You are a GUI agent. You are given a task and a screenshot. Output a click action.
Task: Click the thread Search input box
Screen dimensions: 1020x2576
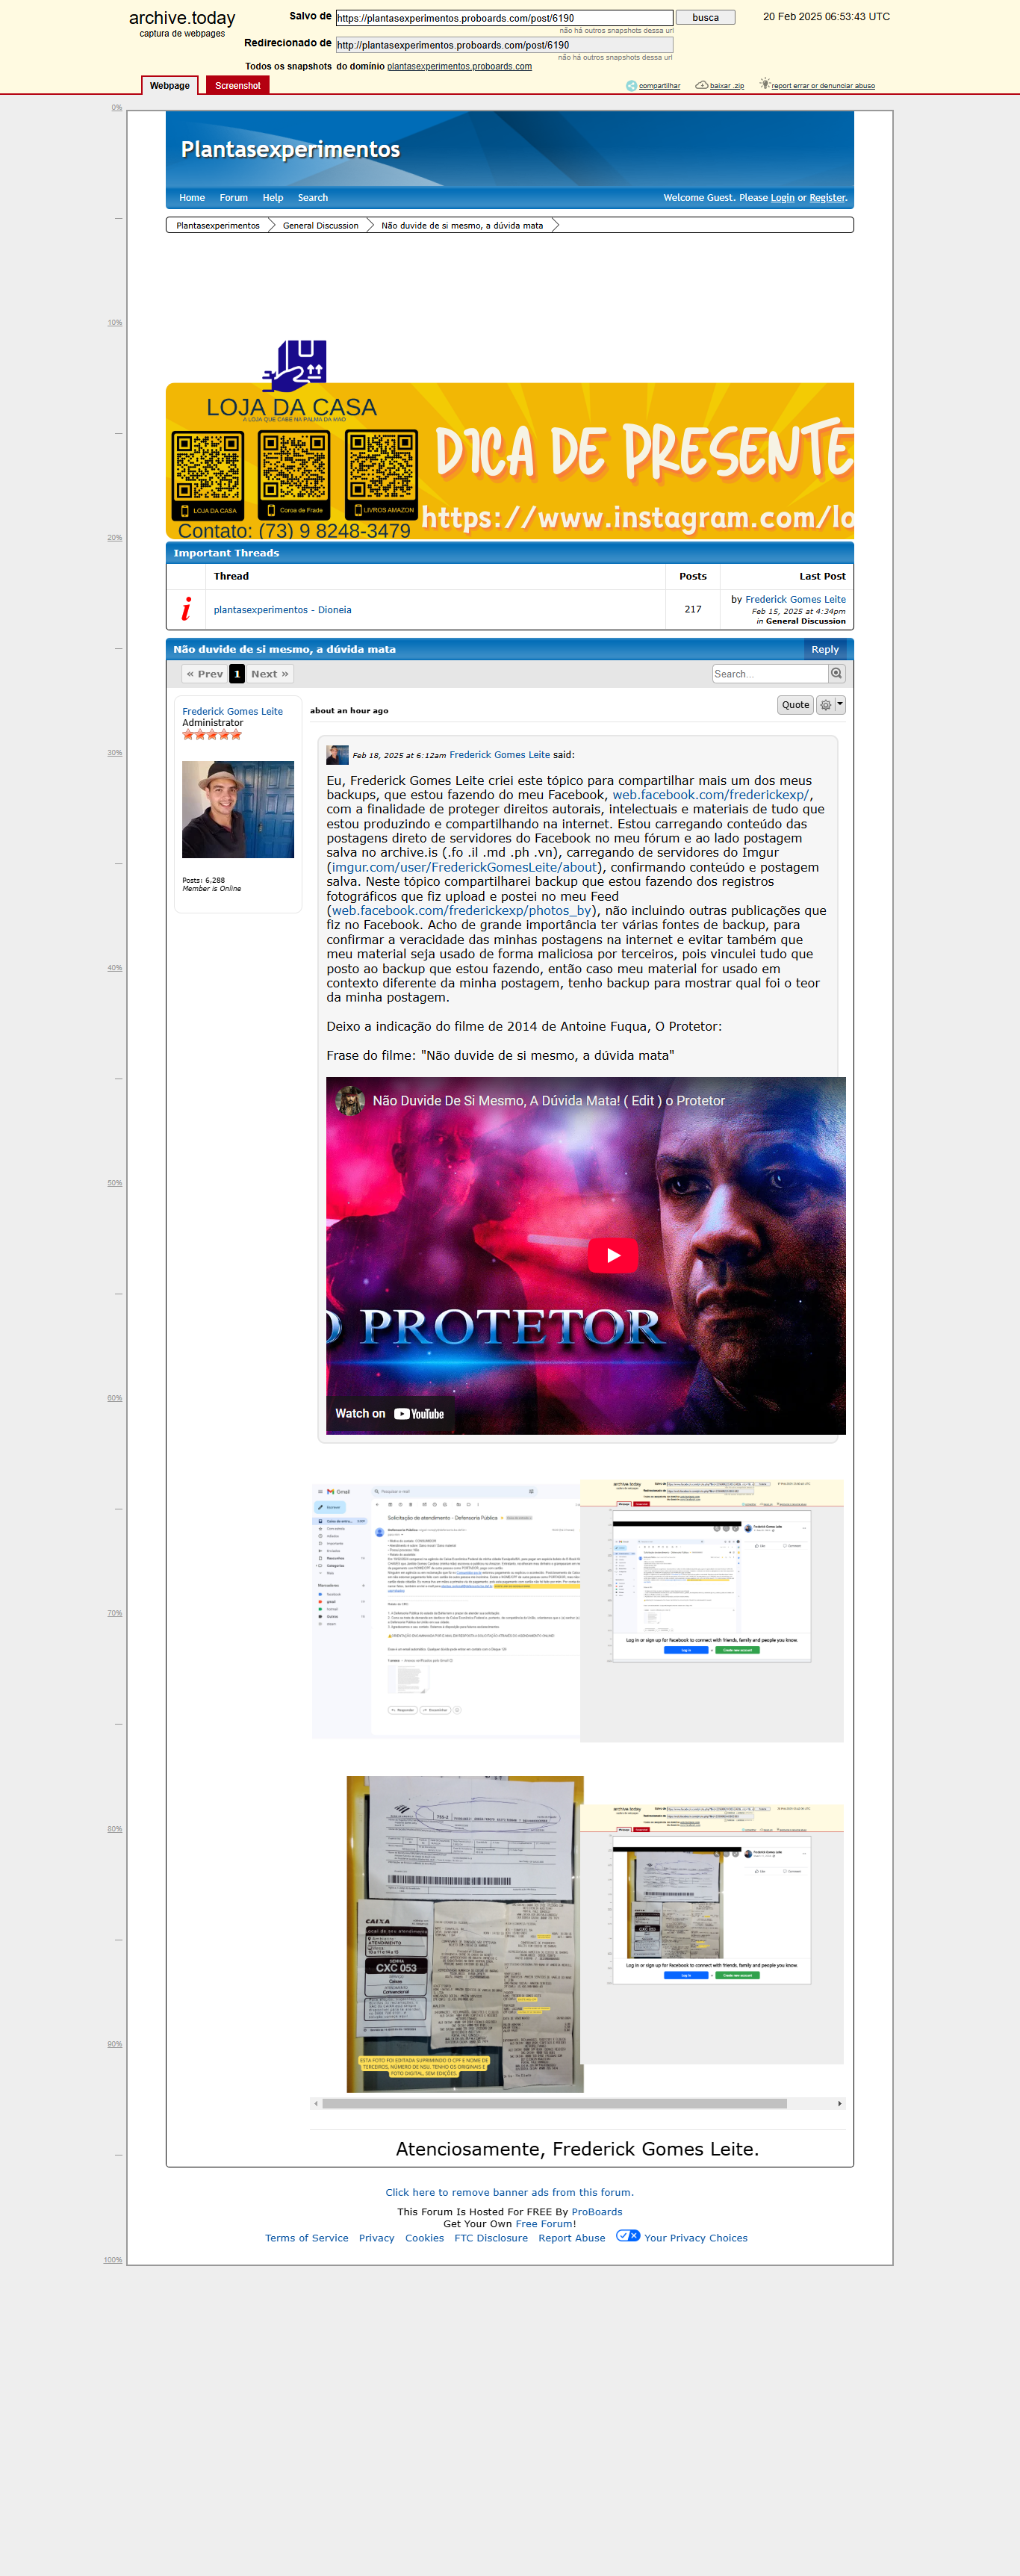coord(770,674)
